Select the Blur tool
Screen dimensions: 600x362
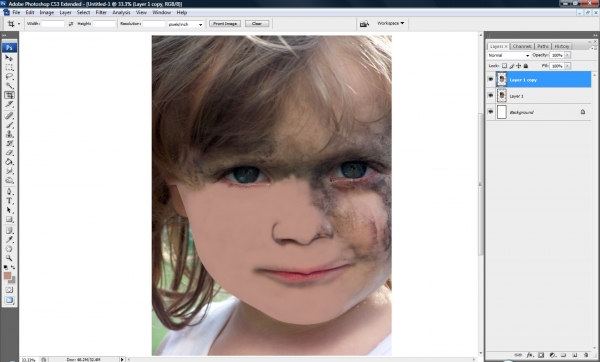pyautogui.click(x=9, y=171)
